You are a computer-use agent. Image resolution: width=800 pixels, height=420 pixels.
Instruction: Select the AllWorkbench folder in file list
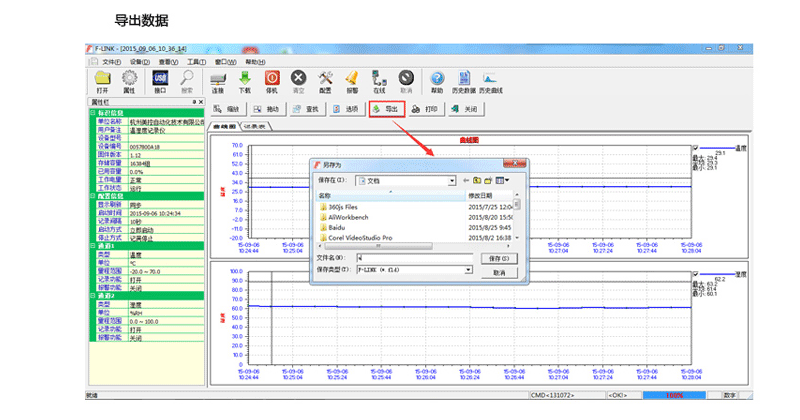pos(349,217)
